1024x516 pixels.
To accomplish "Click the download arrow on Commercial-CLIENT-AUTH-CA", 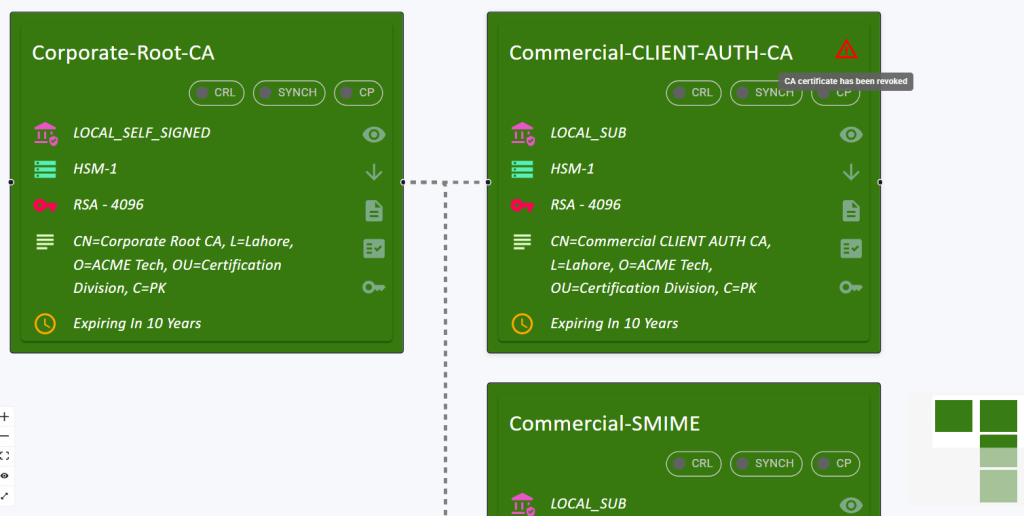I will click(851, 172).
